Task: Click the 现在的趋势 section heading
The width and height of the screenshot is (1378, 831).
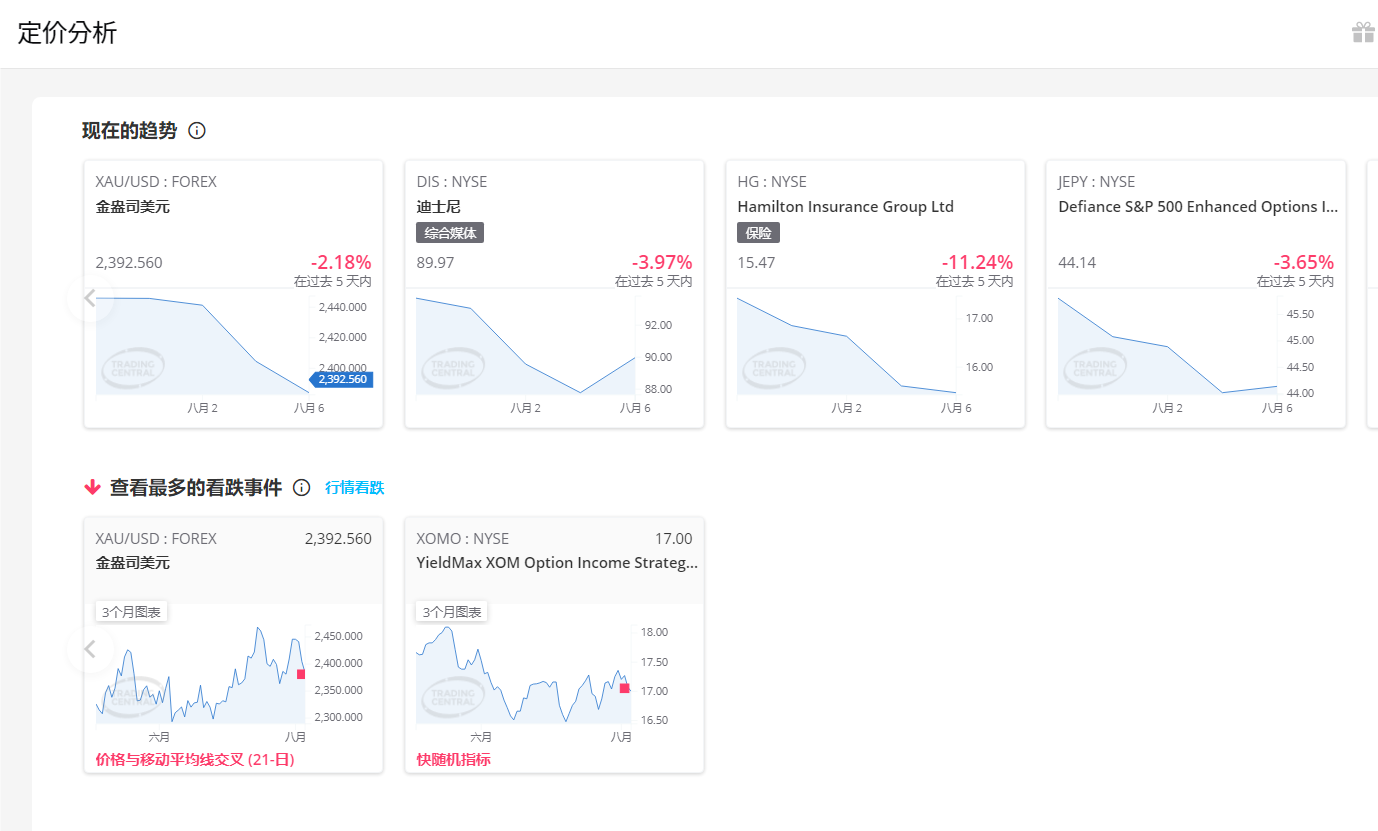Action: coord(129,130)
